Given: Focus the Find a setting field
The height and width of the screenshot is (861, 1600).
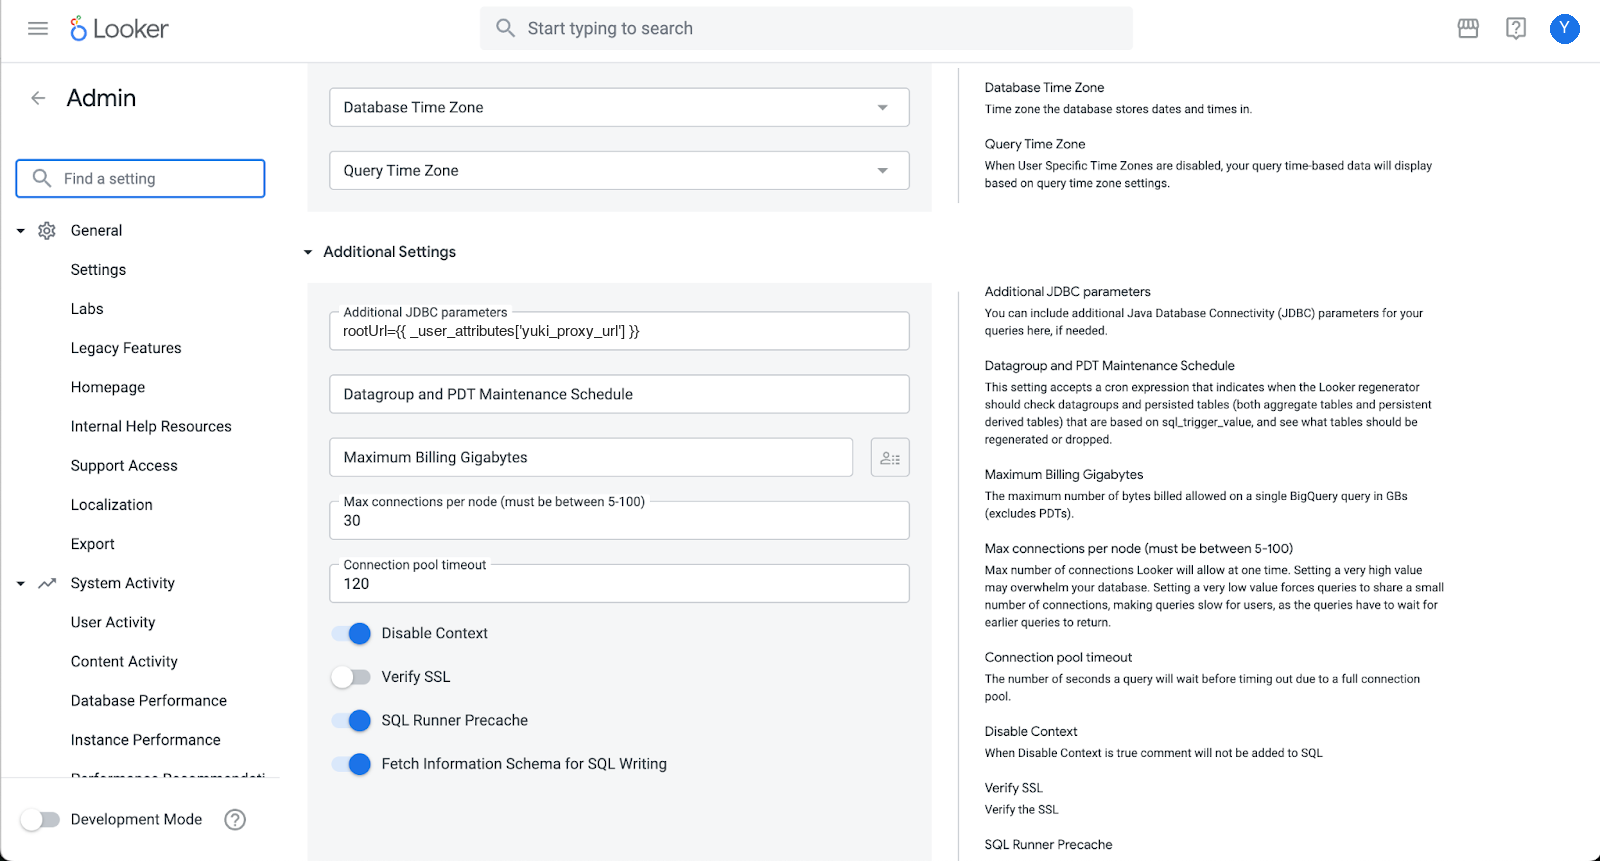Looking at the screenshot, I should tap(141, 179).
